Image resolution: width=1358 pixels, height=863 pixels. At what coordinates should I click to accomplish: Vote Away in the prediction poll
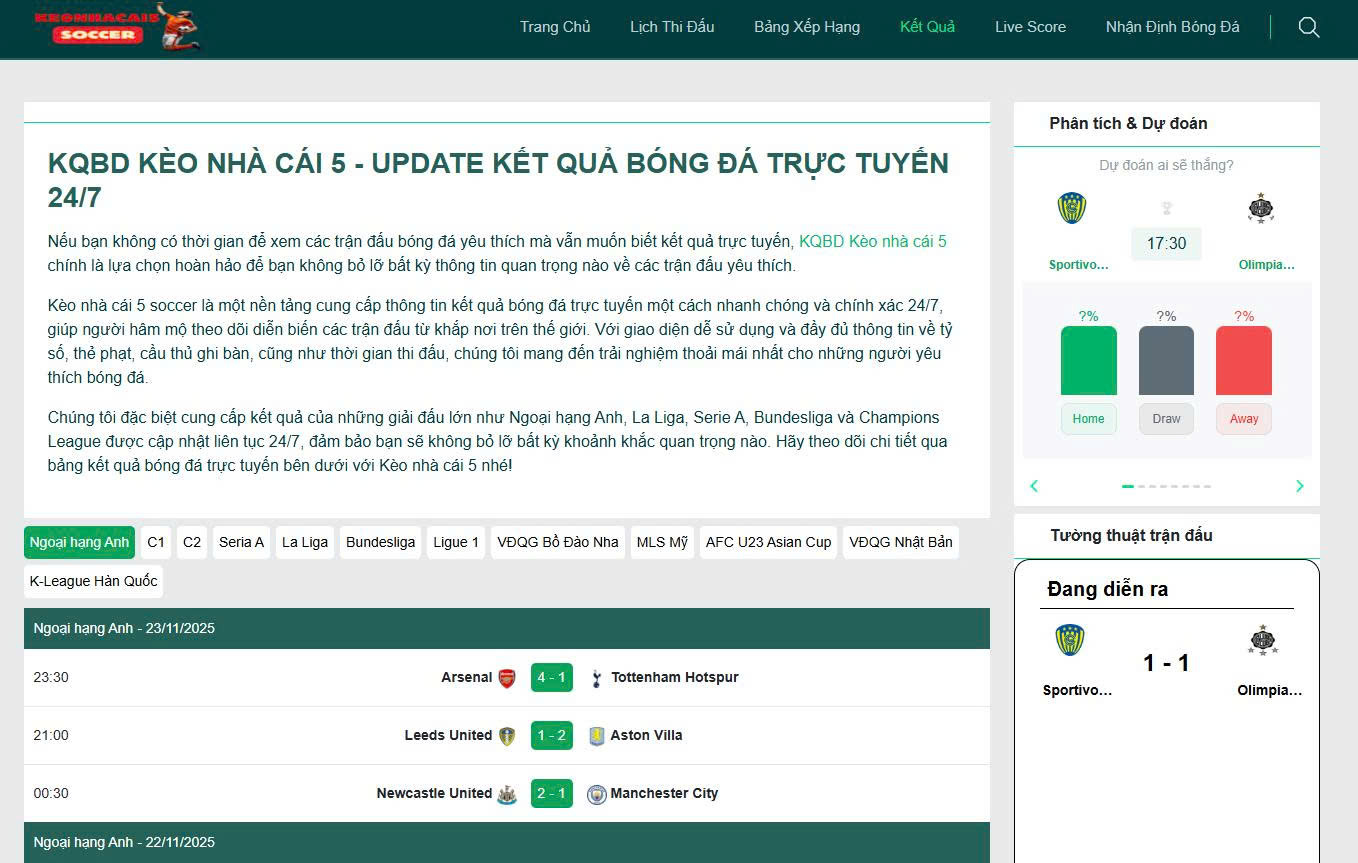pos(1243,419)
